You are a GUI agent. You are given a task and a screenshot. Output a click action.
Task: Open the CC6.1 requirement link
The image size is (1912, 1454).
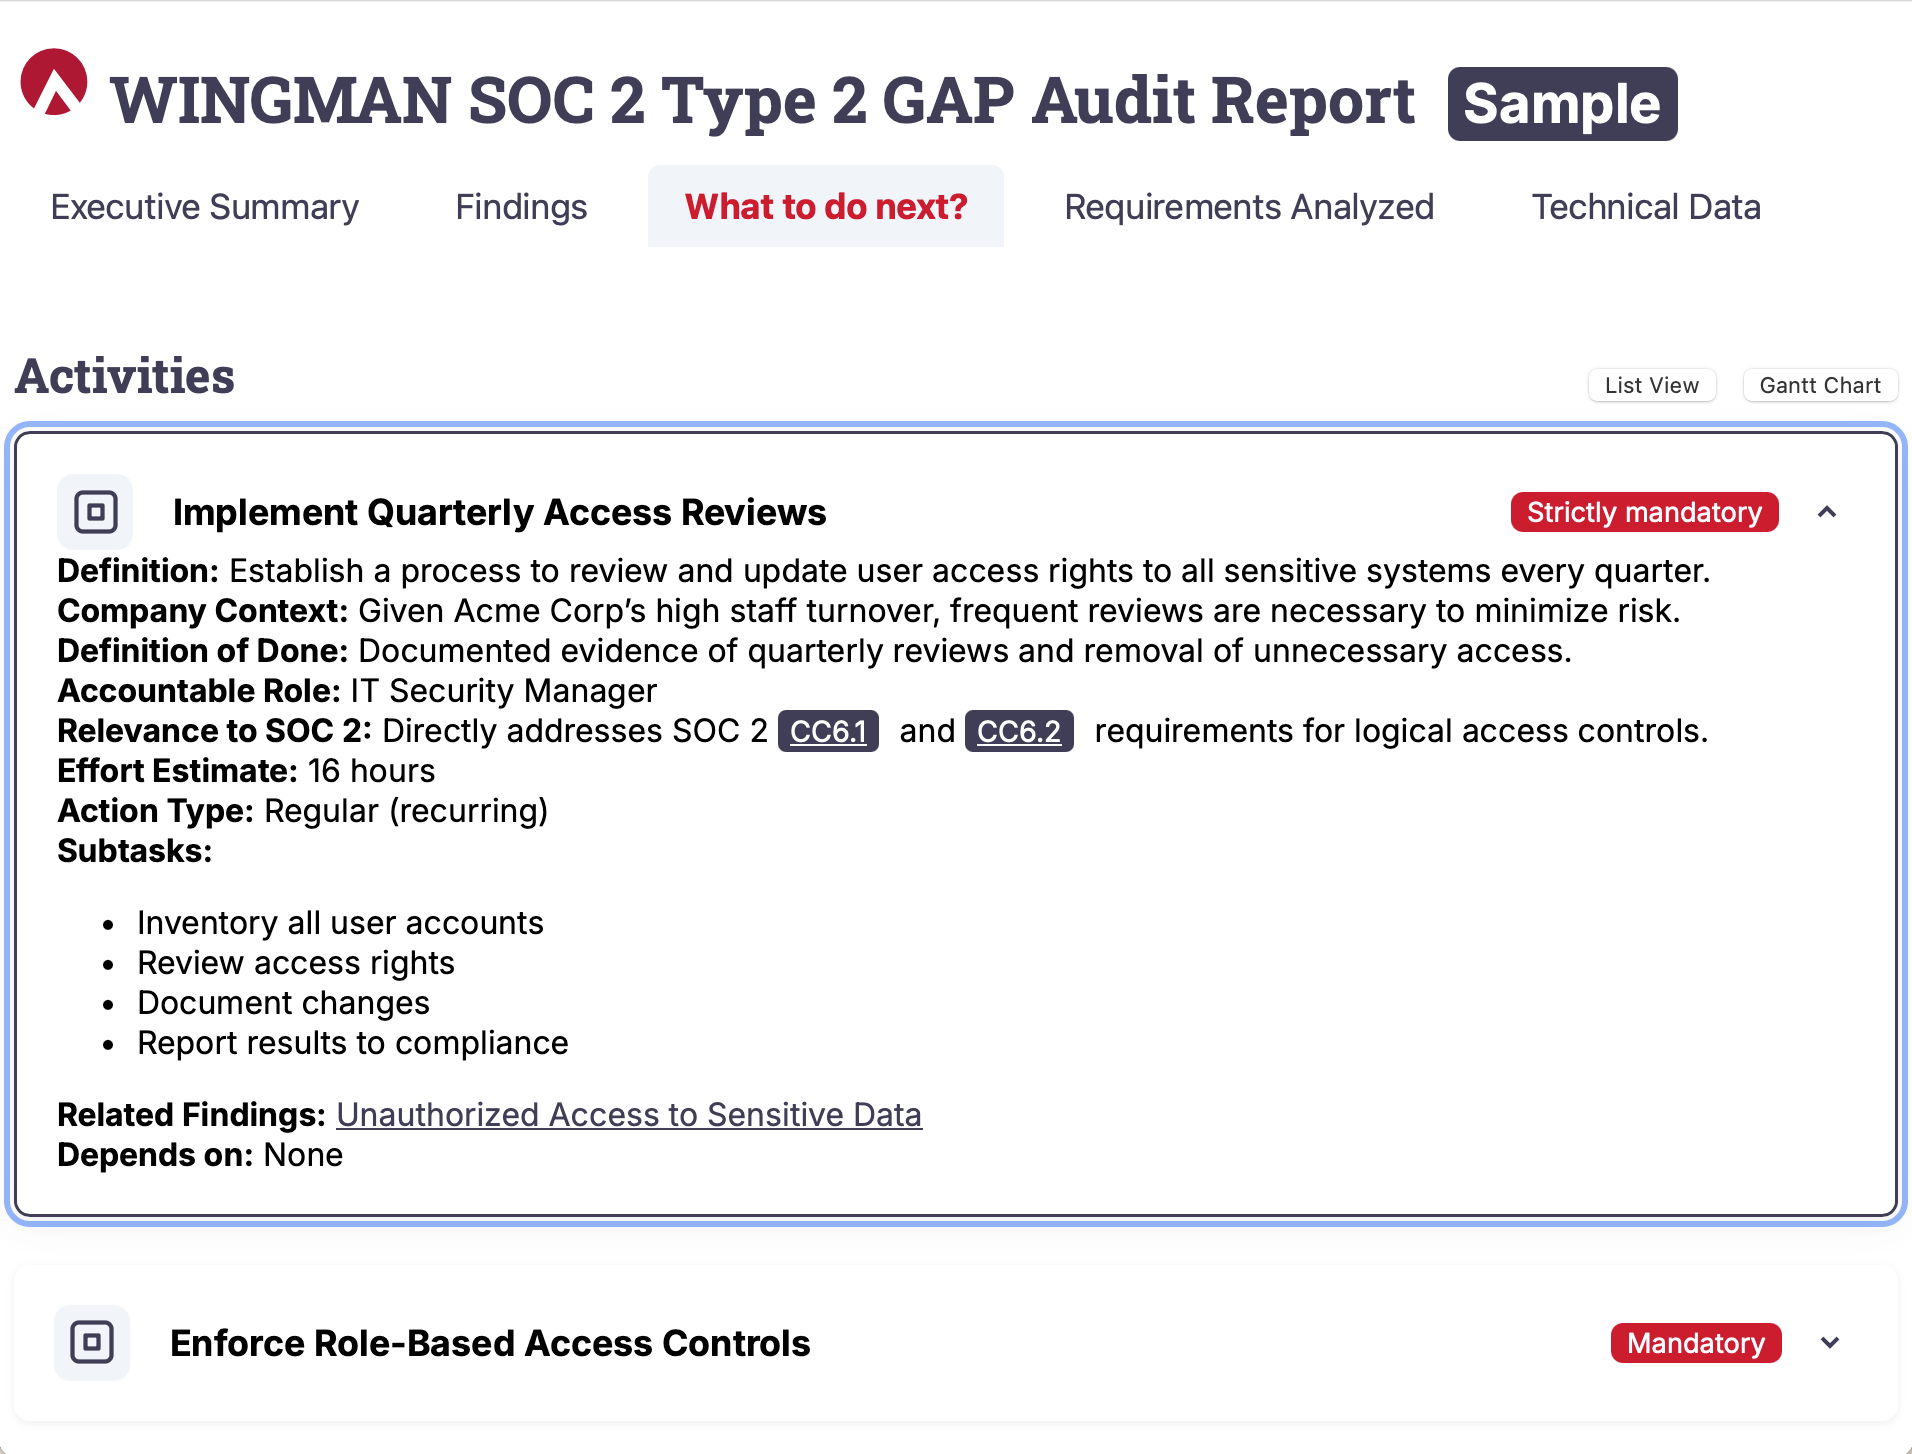[x=828, y=731]
